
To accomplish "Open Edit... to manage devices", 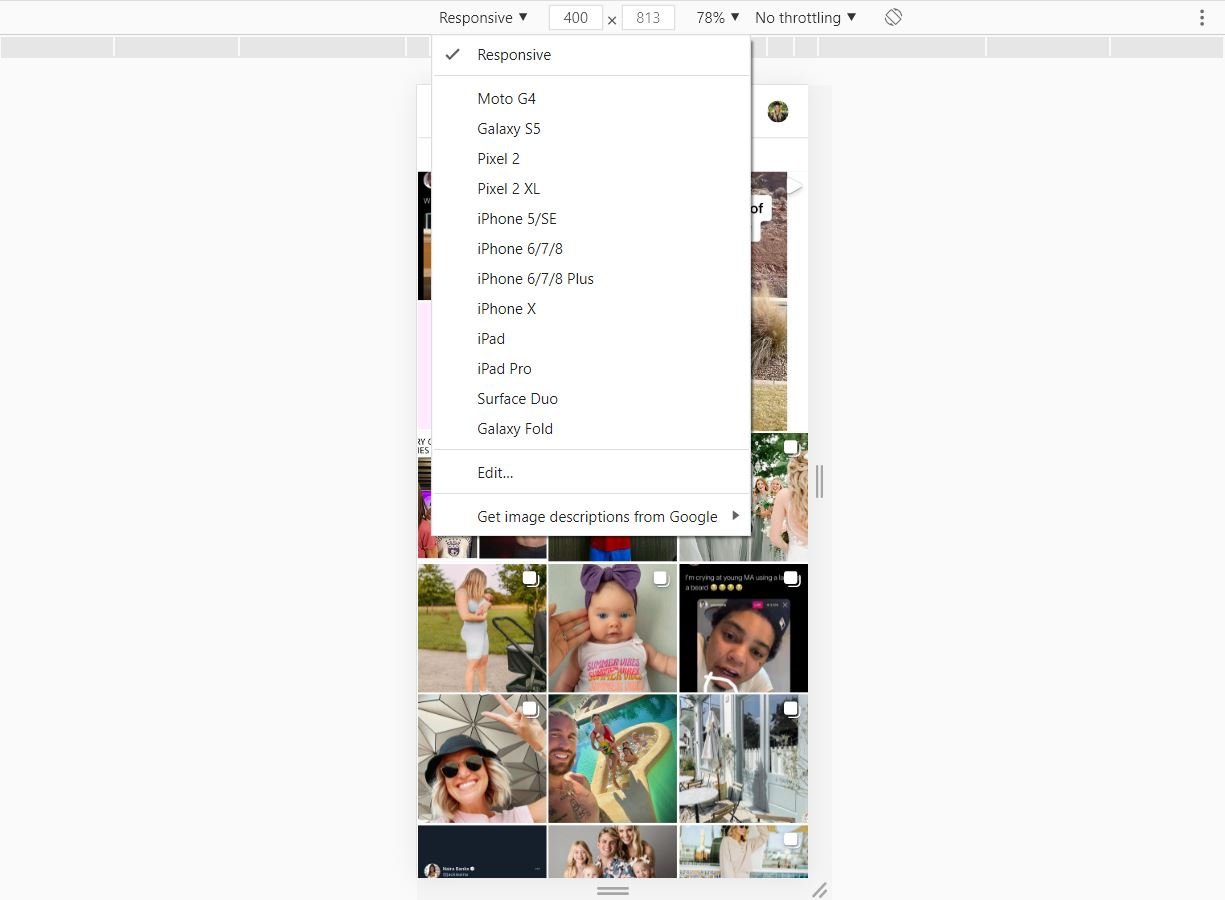I will [x=592, y=472].
